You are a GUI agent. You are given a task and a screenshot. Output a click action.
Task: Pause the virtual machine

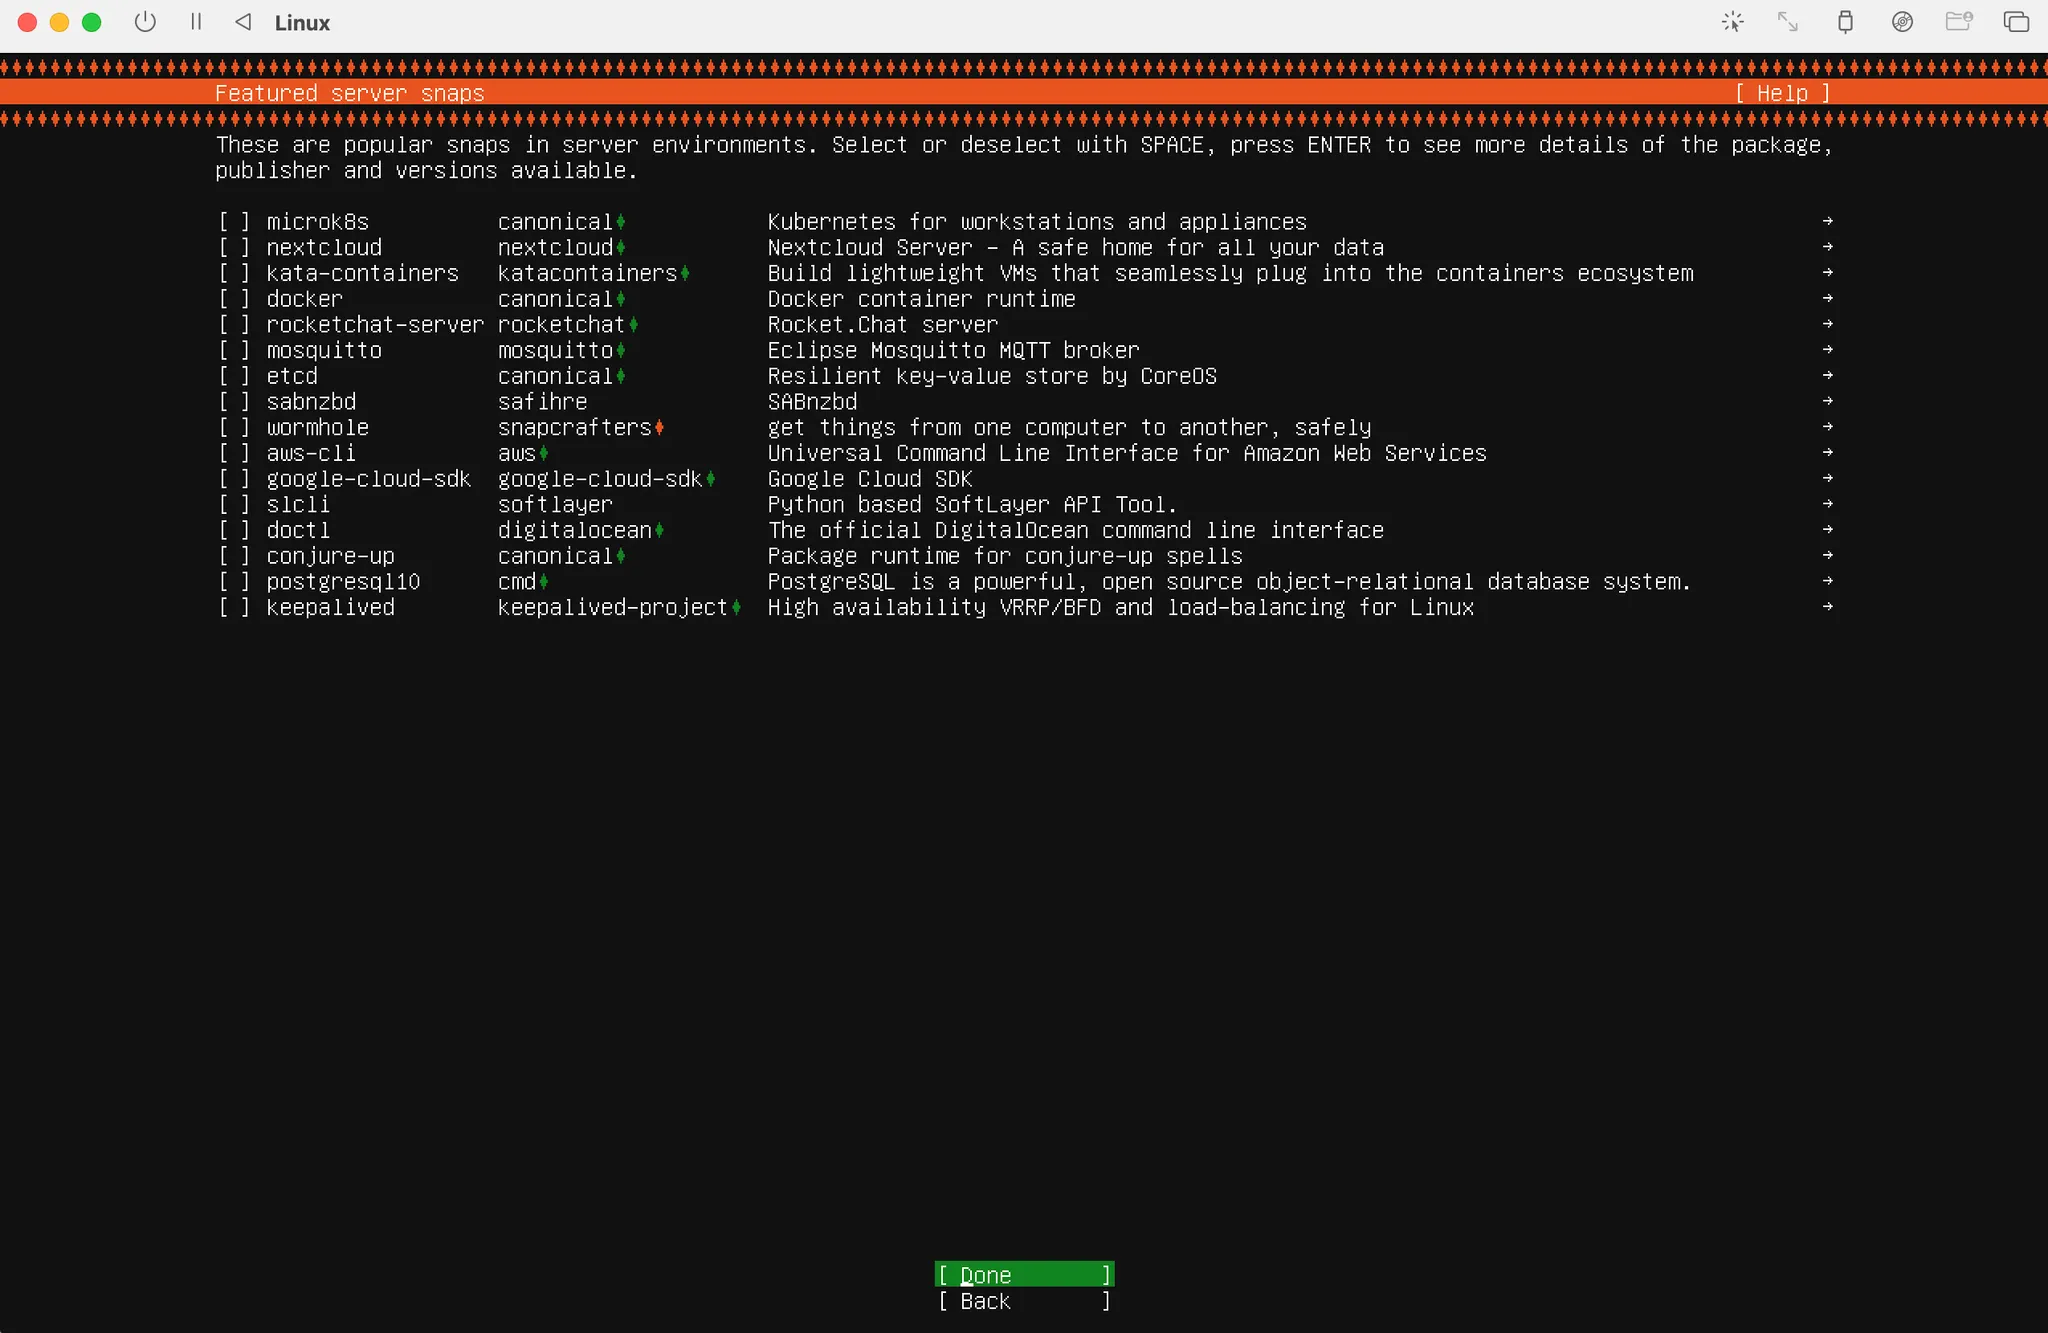click(x=196, y=22)
